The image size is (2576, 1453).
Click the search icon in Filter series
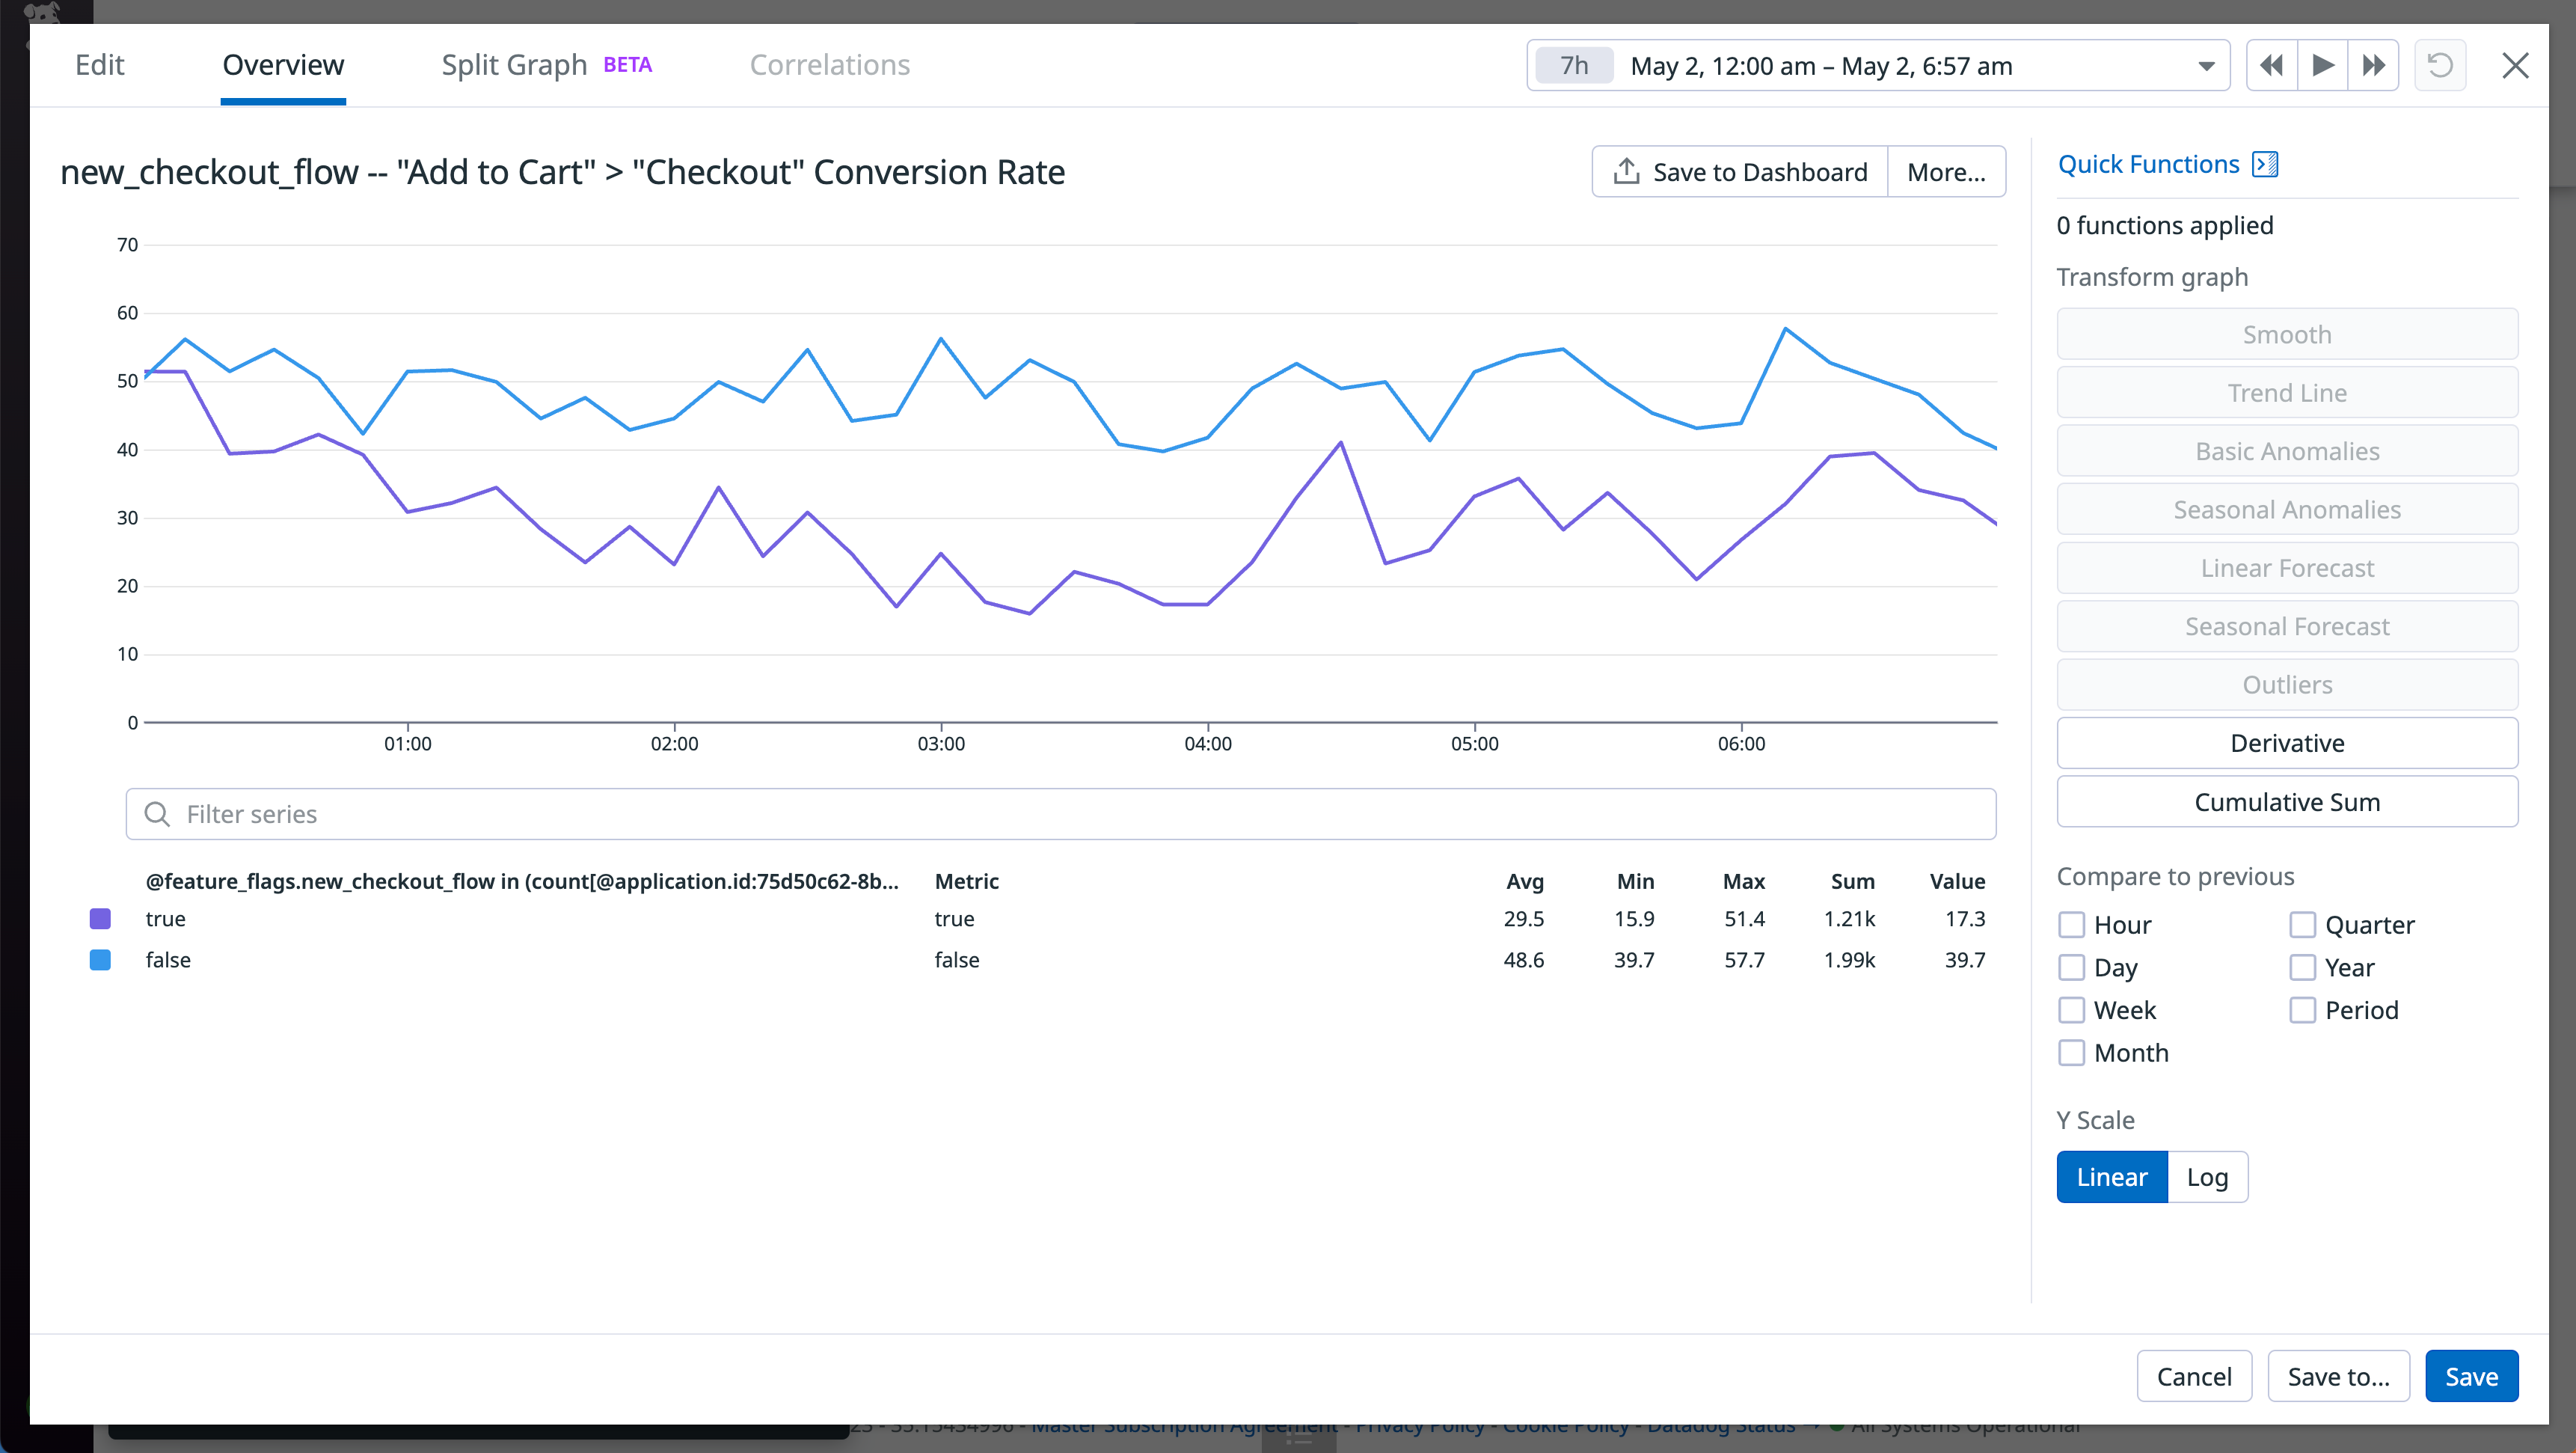click(158, 814)
